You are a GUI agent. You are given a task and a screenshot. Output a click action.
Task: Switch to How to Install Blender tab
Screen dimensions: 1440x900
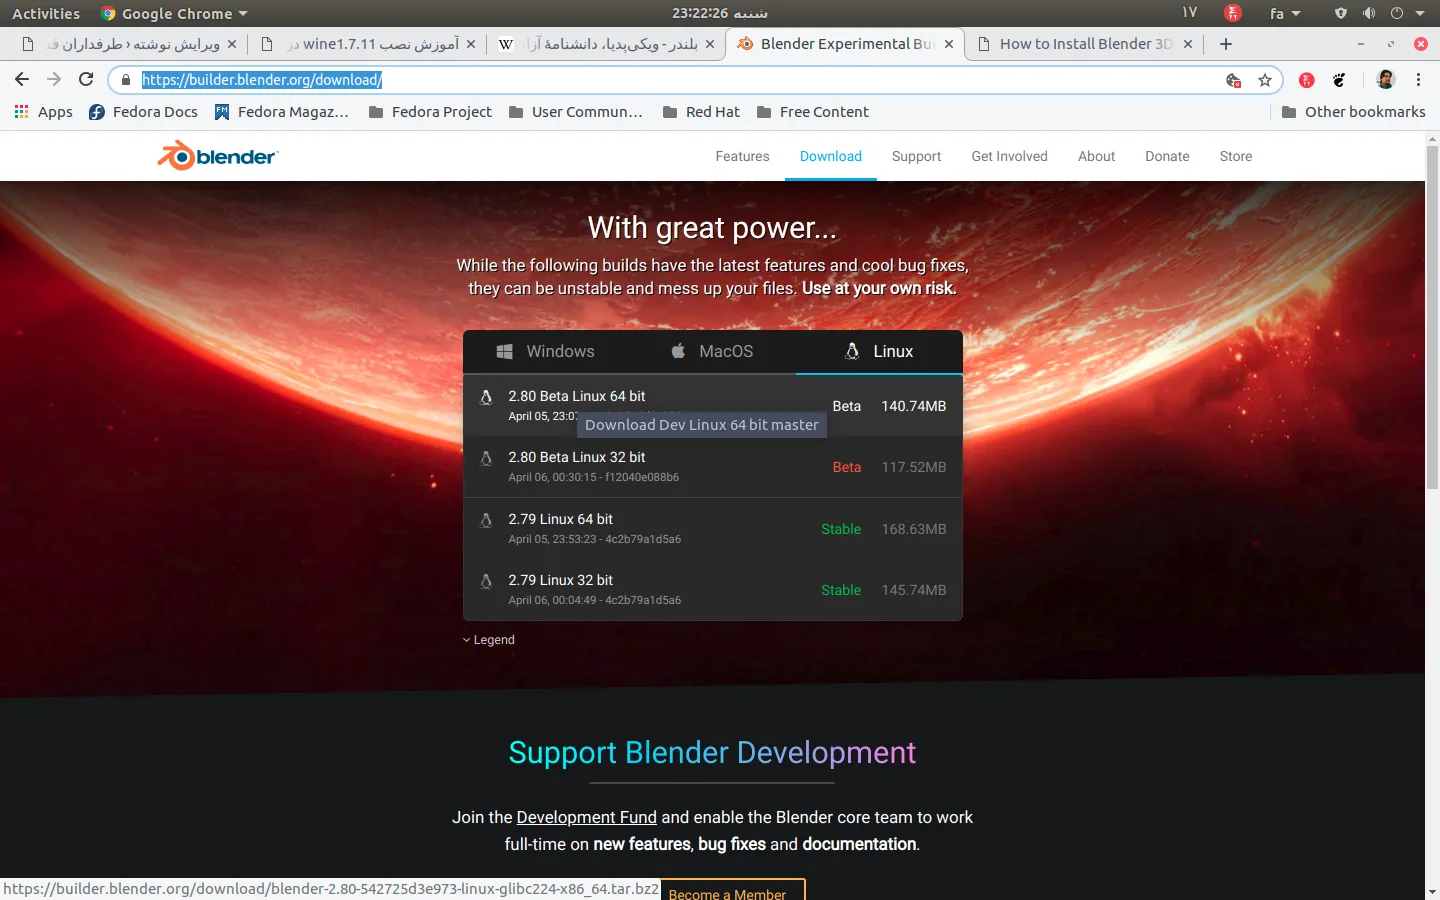coord(1084,44)
